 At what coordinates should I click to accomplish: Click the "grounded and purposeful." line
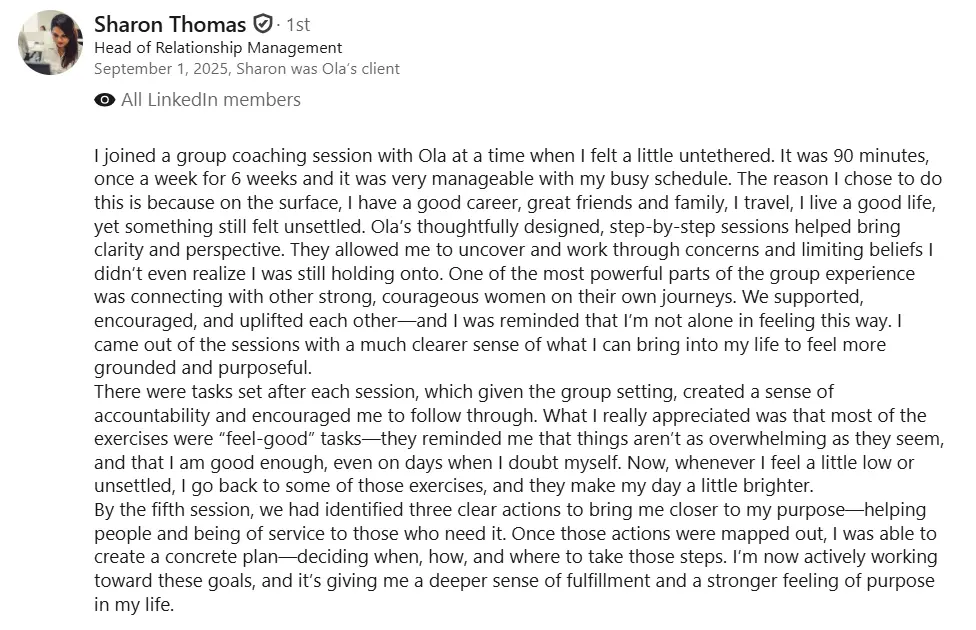point(203,368)
